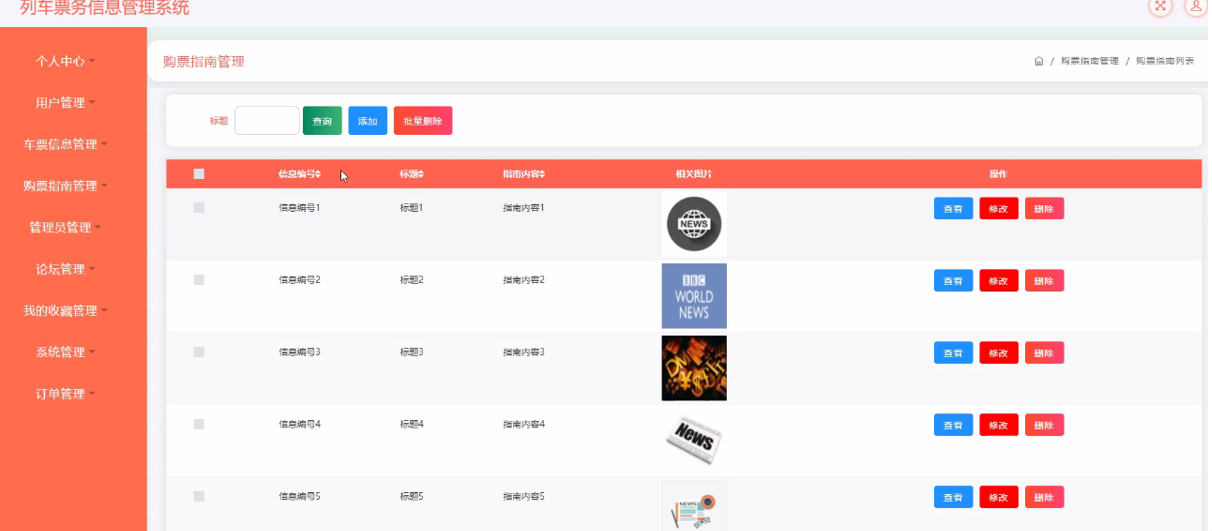This screenshot has height=531, width=1212.
Task: Check the checkbox for 信息编号5 row
Action: (x=199, y=496)
